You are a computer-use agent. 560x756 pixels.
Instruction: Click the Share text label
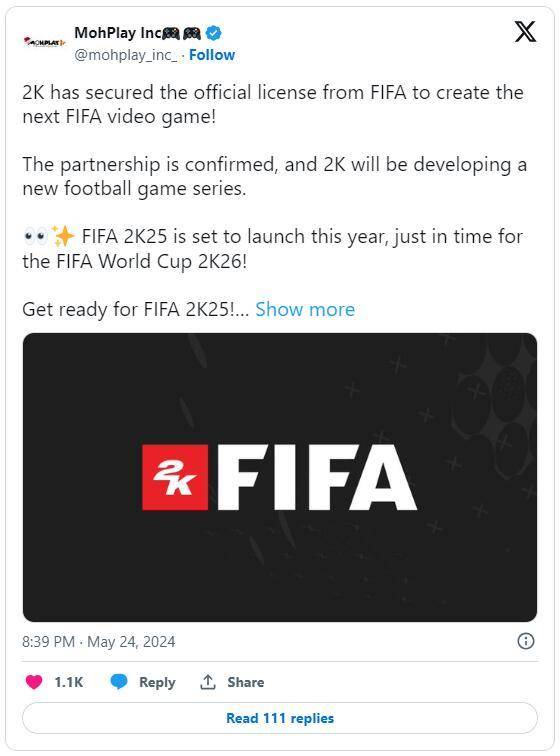246,682
